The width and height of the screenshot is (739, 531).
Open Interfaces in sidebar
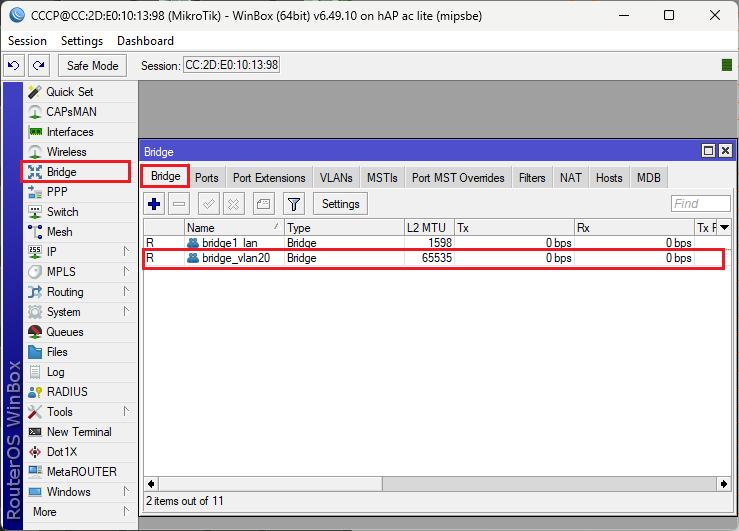[x=80, y=132]
